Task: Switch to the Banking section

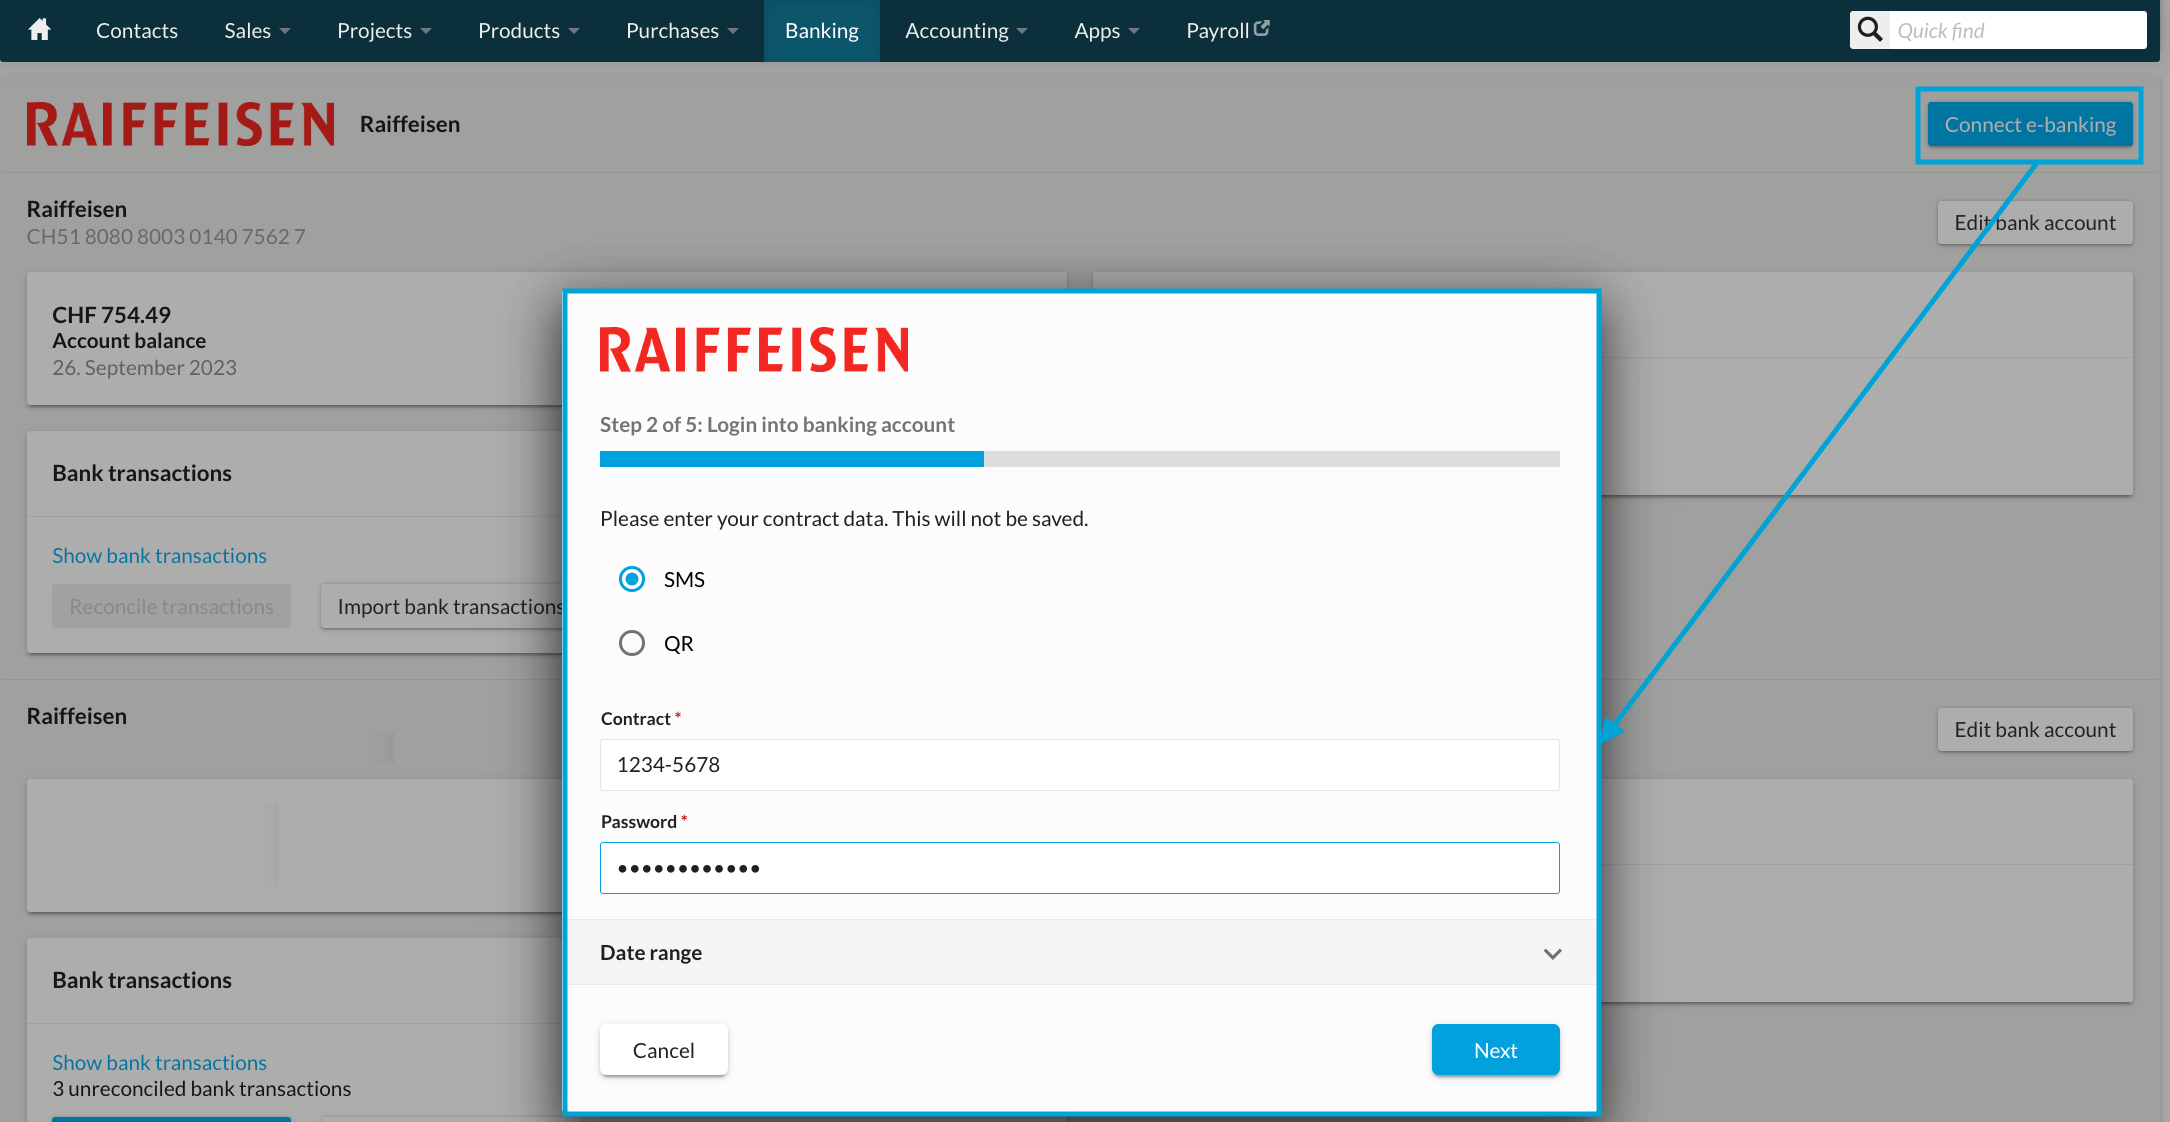Action: pyautogui.click(x=822, y=31)
